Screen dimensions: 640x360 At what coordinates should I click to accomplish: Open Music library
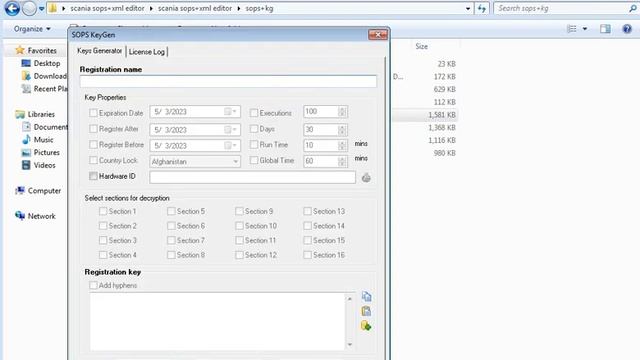point(38,140)
